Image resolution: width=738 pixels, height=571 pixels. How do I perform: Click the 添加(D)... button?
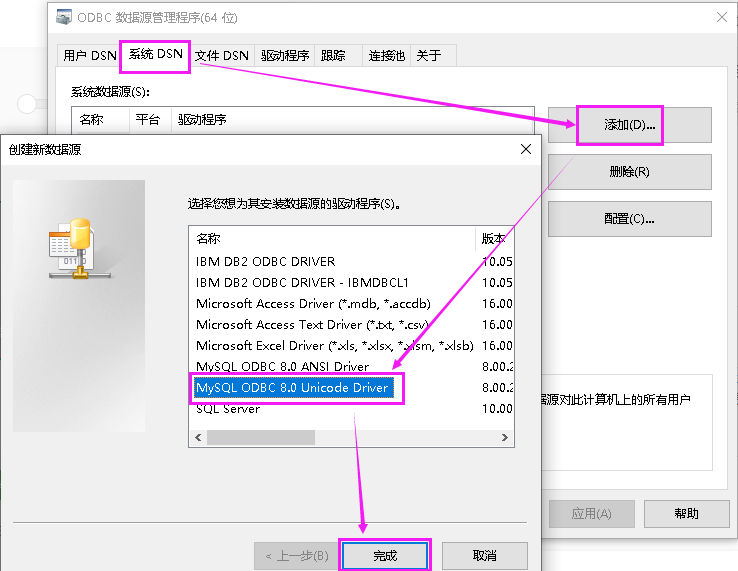(630, 125)
